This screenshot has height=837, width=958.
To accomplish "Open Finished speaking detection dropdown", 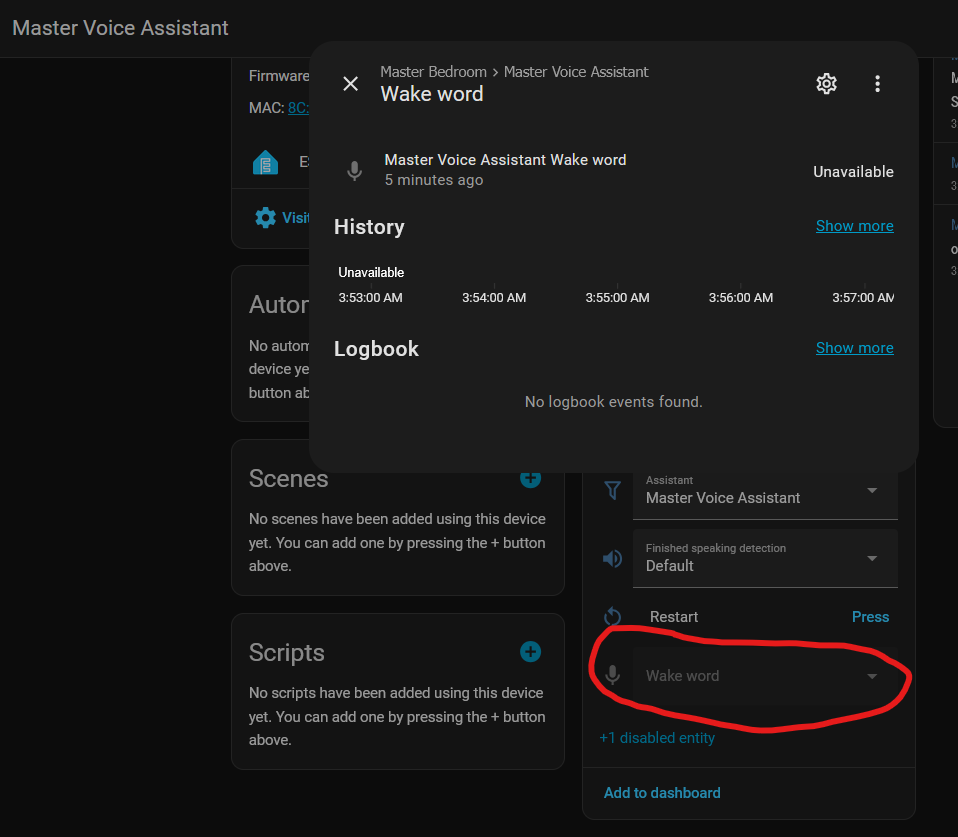I will pos(765,558).
